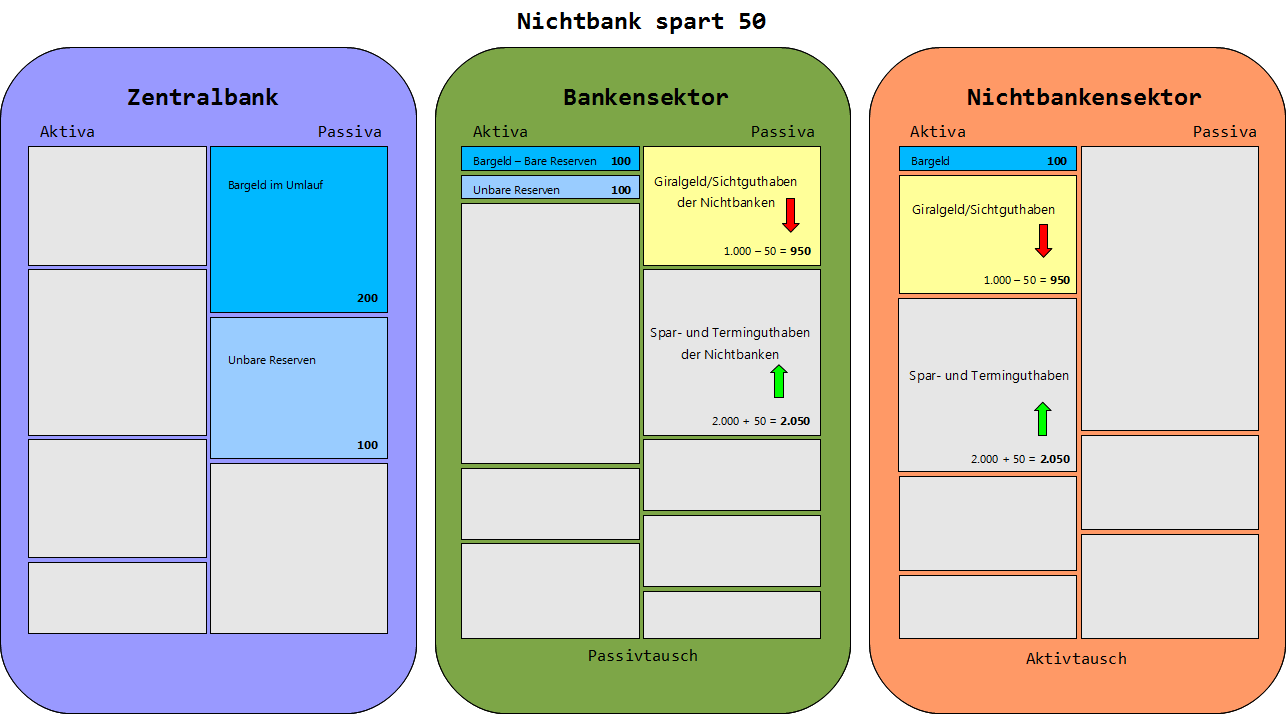The width and height of the screenshot is (1286, 715).
Task: Click the Bargeld – Bare Reserven row
Action: 549,159
